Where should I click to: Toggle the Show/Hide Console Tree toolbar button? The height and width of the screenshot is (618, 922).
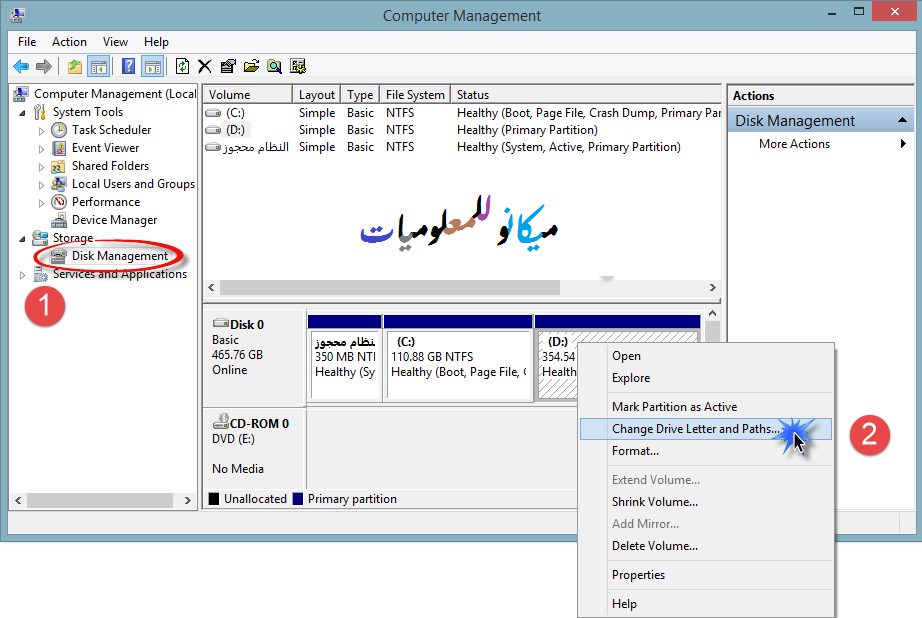(x=98, y=66)
